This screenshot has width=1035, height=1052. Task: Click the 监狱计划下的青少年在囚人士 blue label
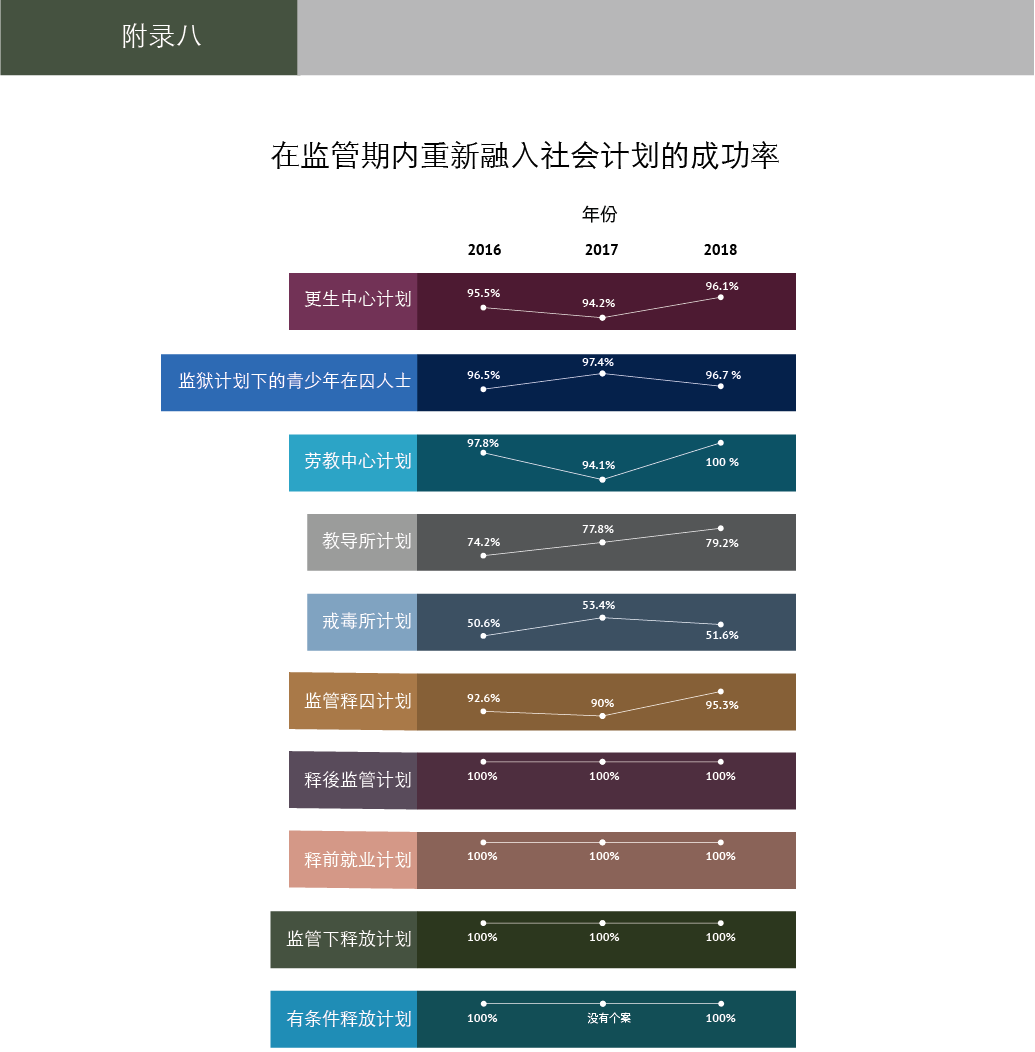tap(290, 382)
